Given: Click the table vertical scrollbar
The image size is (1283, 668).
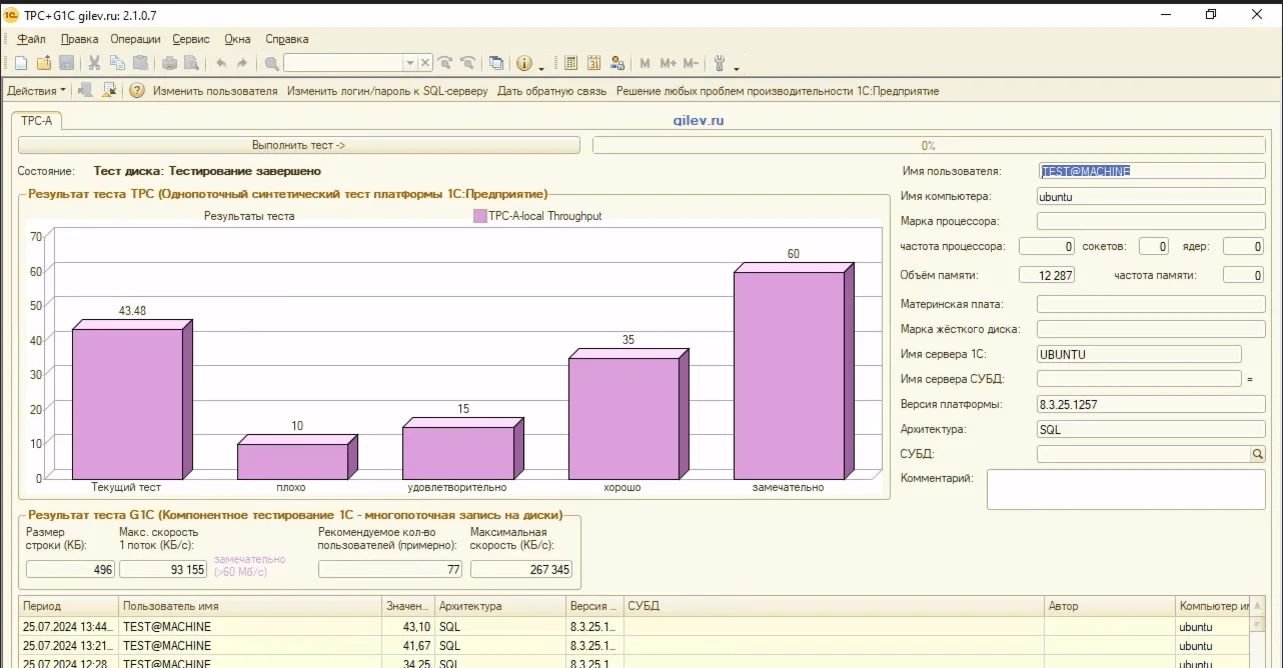Looking at the screenshot, I should [x=1258, y=633].
